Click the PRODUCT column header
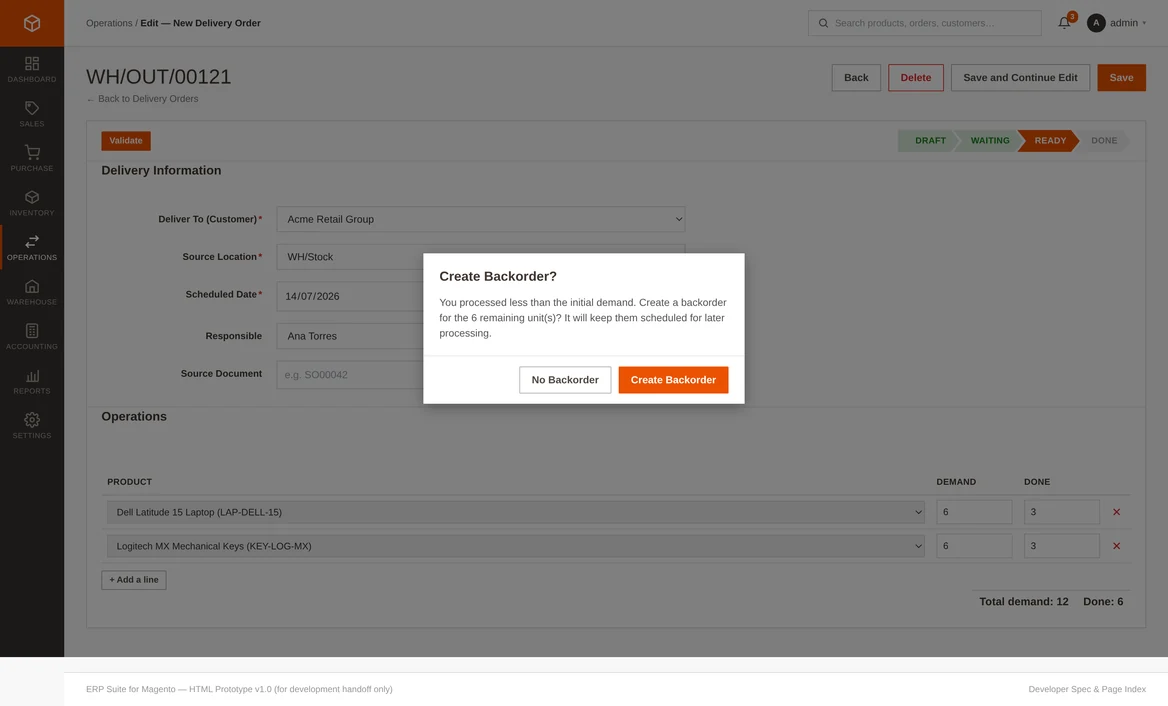Screen dimensions: 1168x706 [130, 482]
